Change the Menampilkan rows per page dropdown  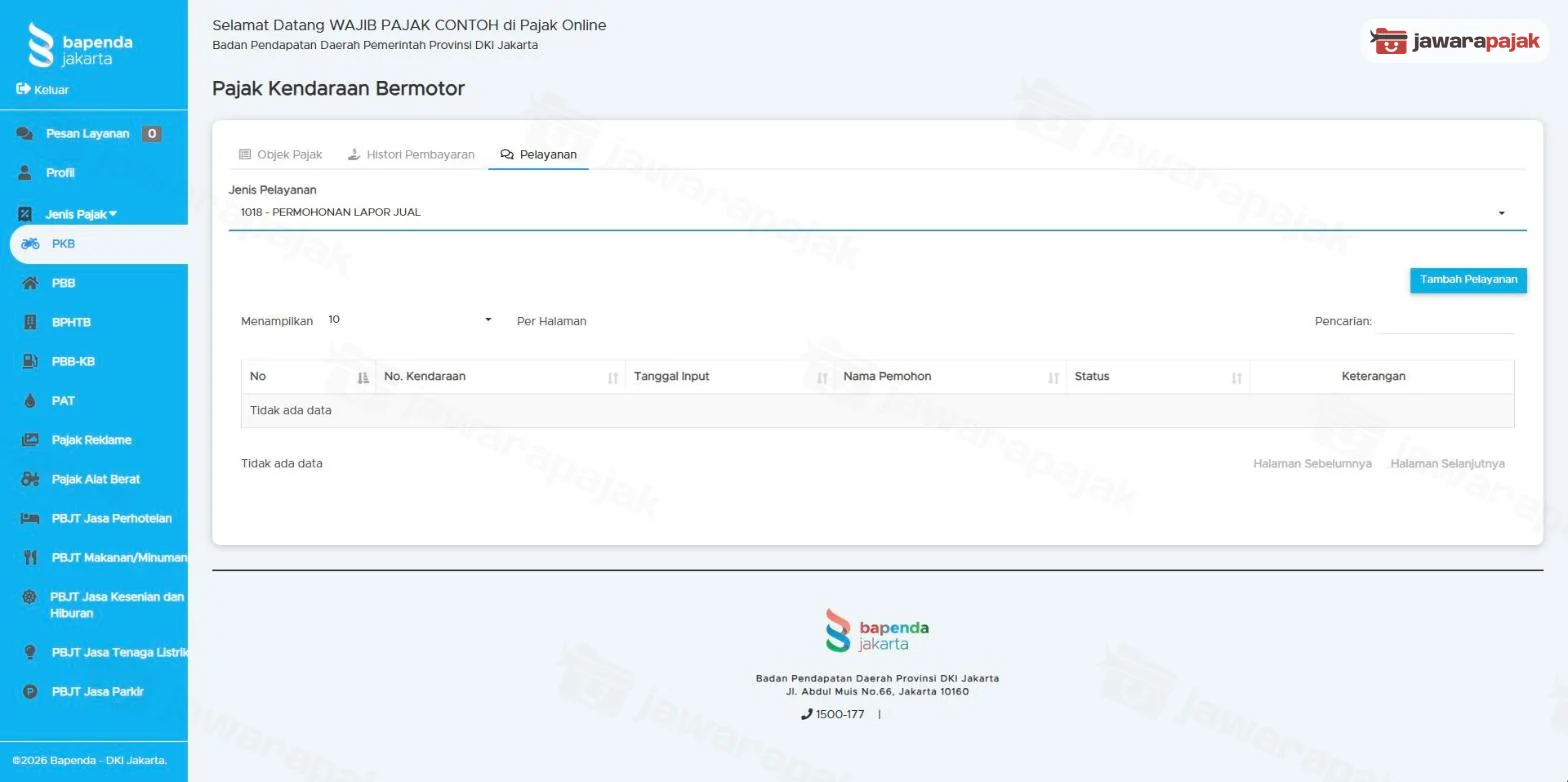tap(410, 320)
